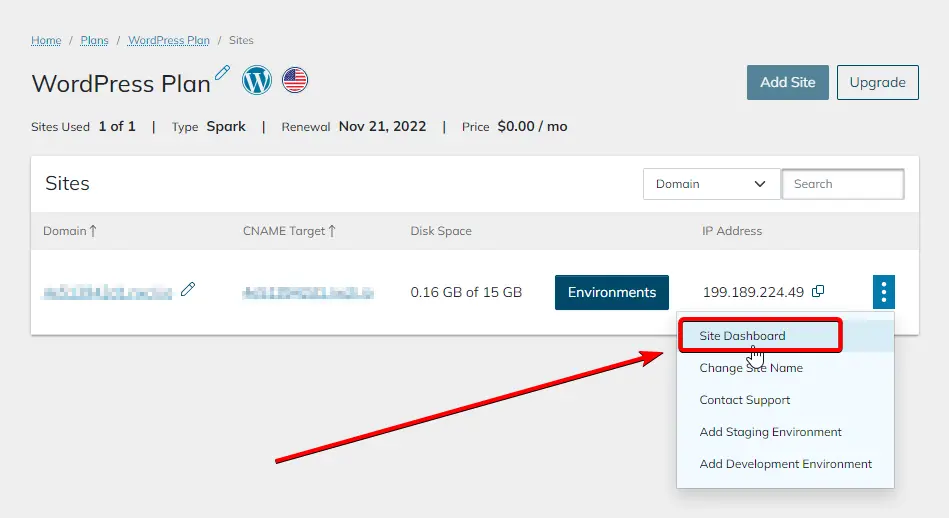Image resolution: width=949 pixels, height=518 pixels.
Task: Go to Home breadcrumb link
Action: coord(46,41)
